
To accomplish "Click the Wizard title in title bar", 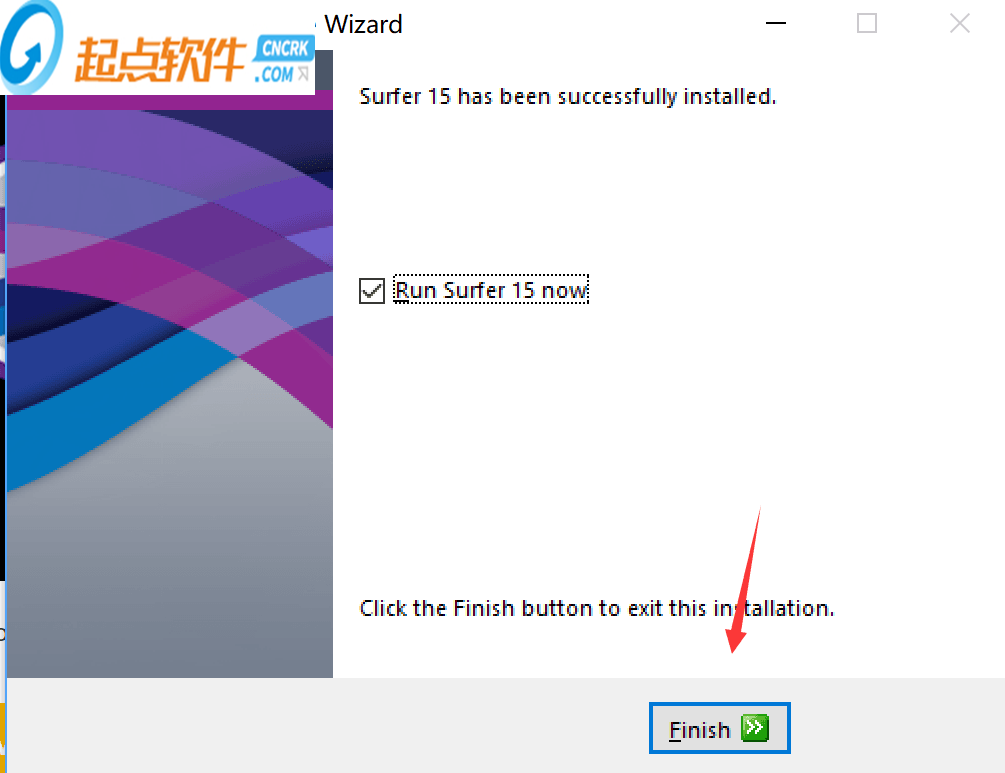I will tap(363, 24).
